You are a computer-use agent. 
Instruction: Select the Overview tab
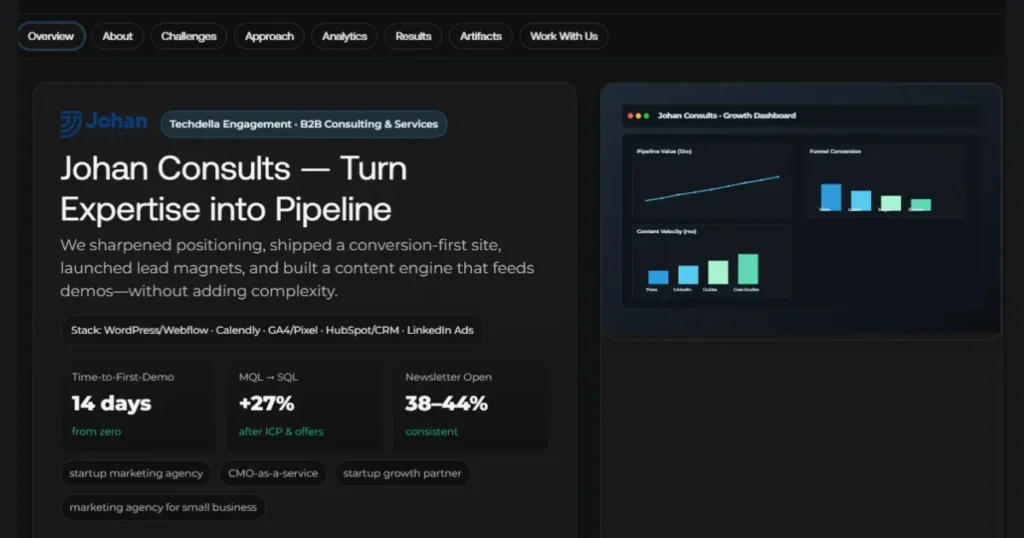coord(51,37)
